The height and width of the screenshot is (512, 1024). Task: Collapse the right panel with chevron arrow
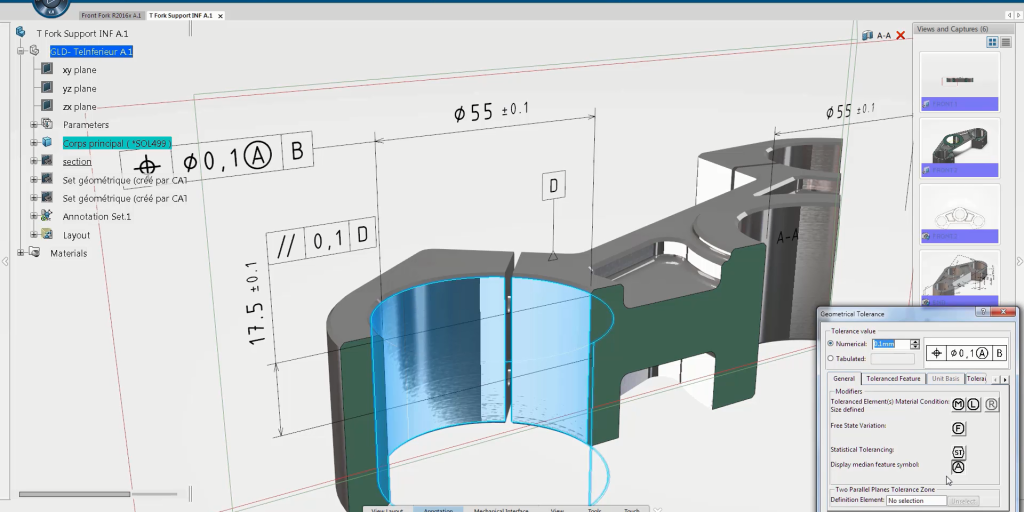tap(1019, 261)
